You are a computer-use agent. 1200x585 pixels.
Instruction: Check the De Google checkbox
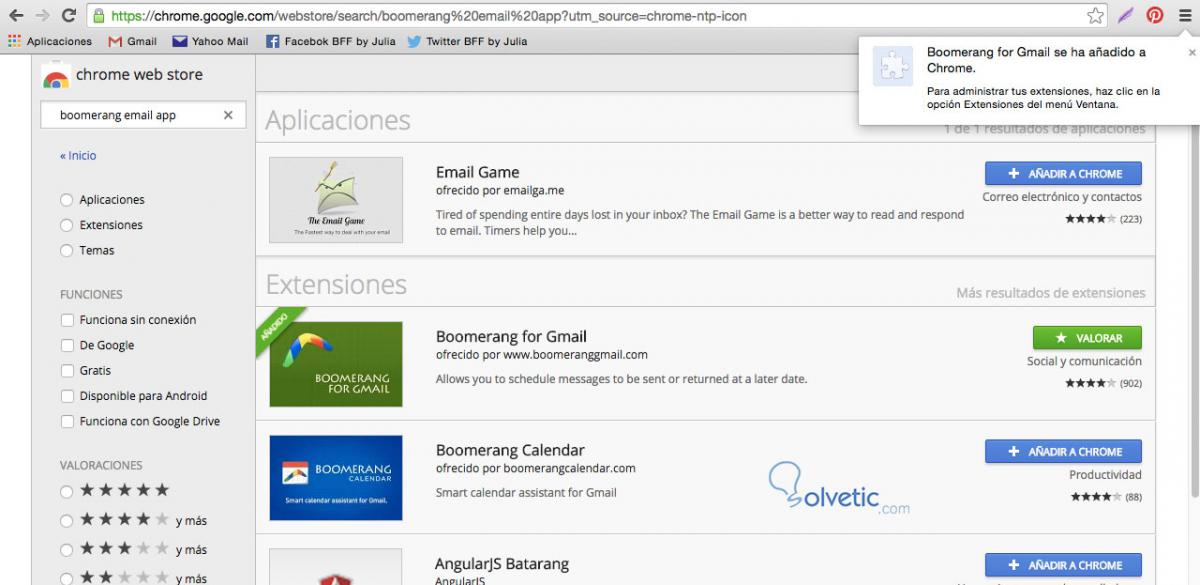pyautogui.click(x=67, y=345)
